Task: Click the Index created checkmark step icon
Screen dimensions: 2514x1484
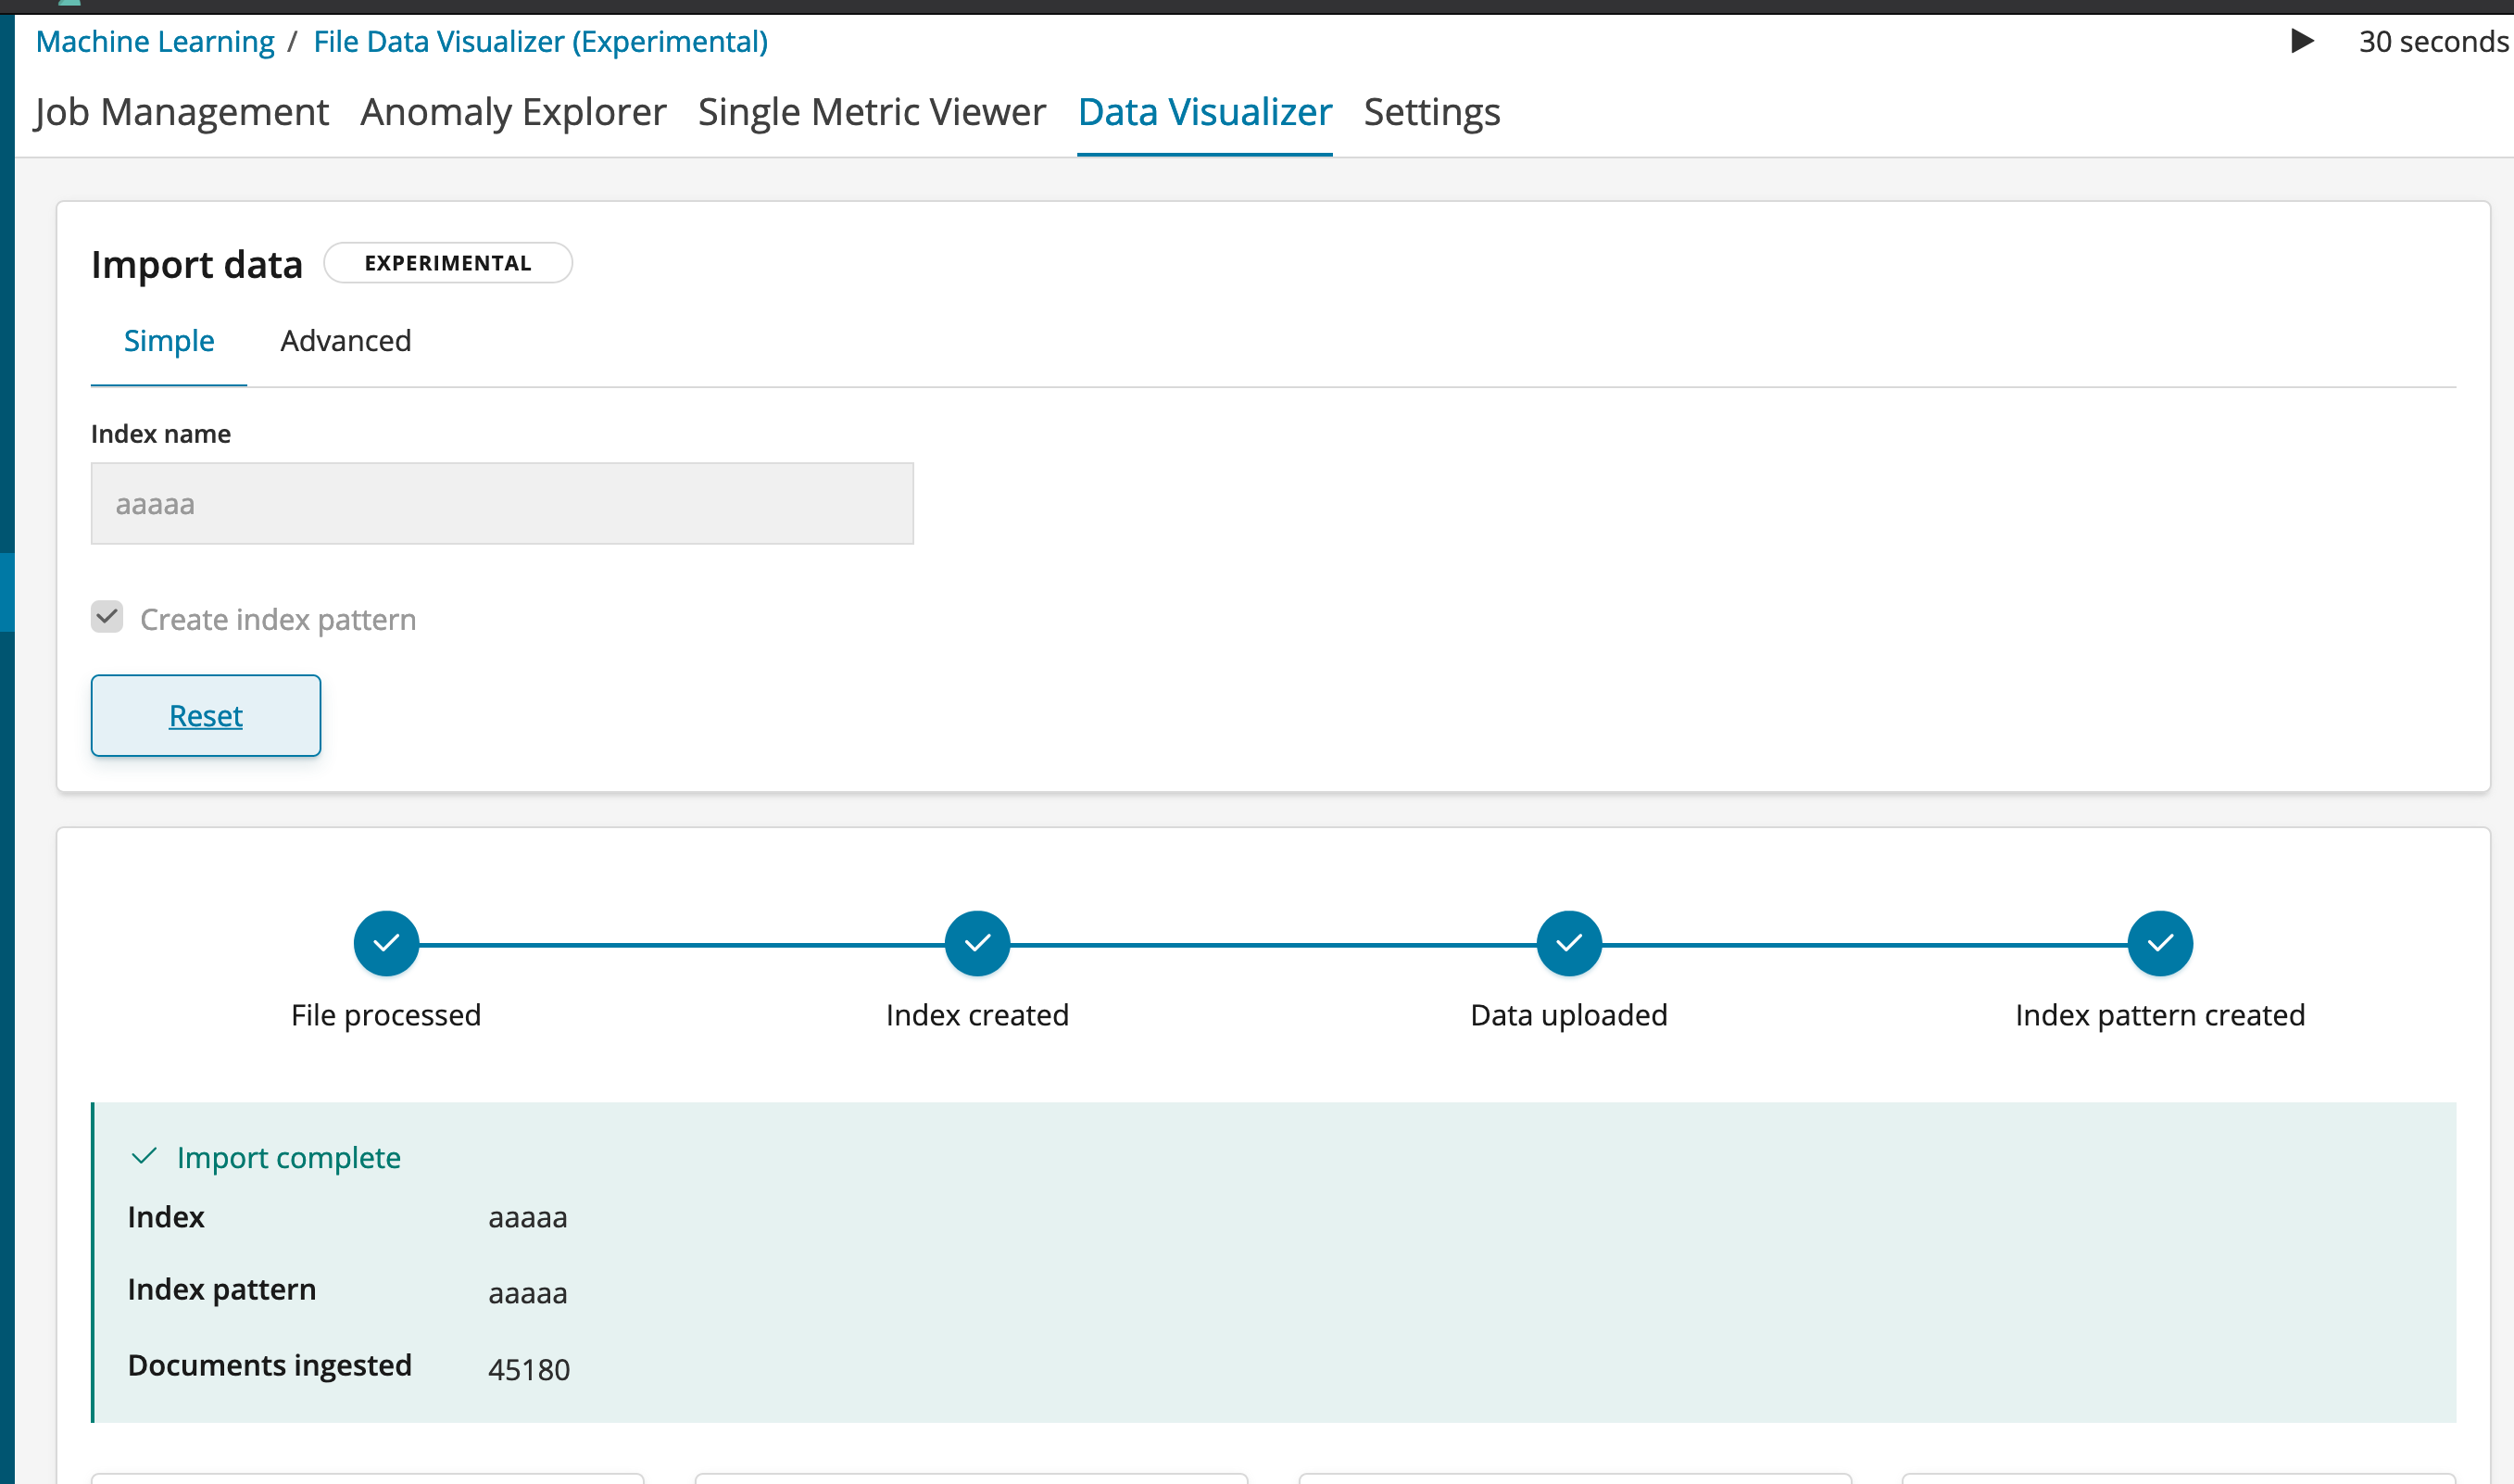Action: pyautogui.click(x=977, y=943)
